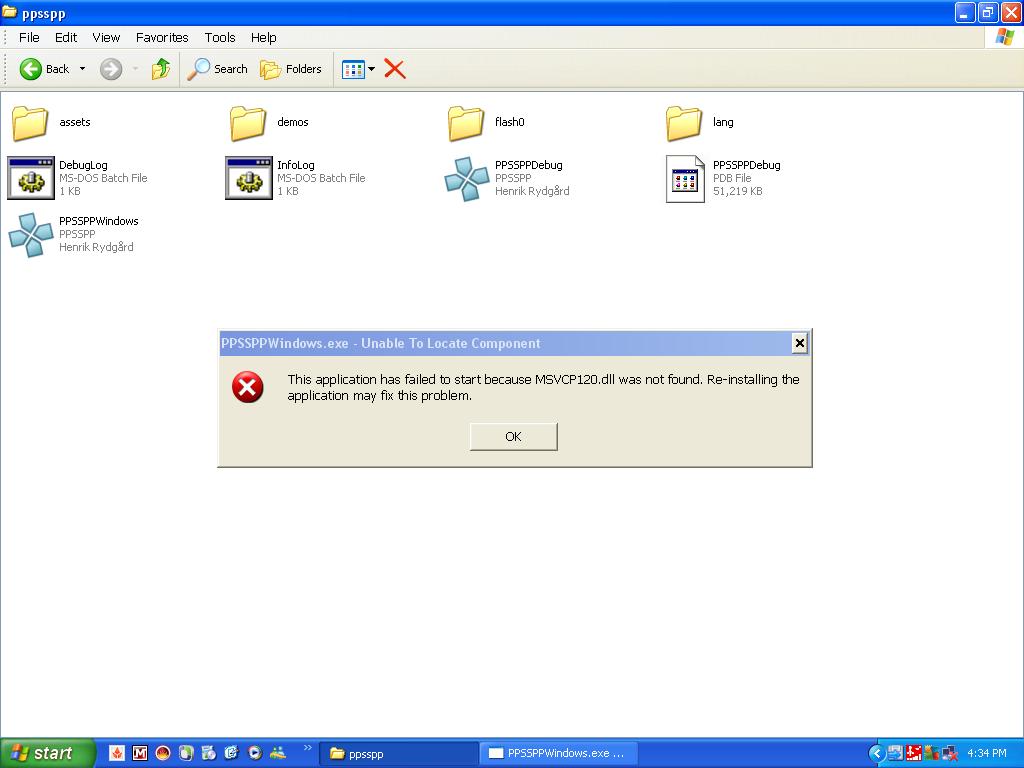
Task: Select the InfoLog batch file icon
Action: pyautogui.click(x=248, y=179)
